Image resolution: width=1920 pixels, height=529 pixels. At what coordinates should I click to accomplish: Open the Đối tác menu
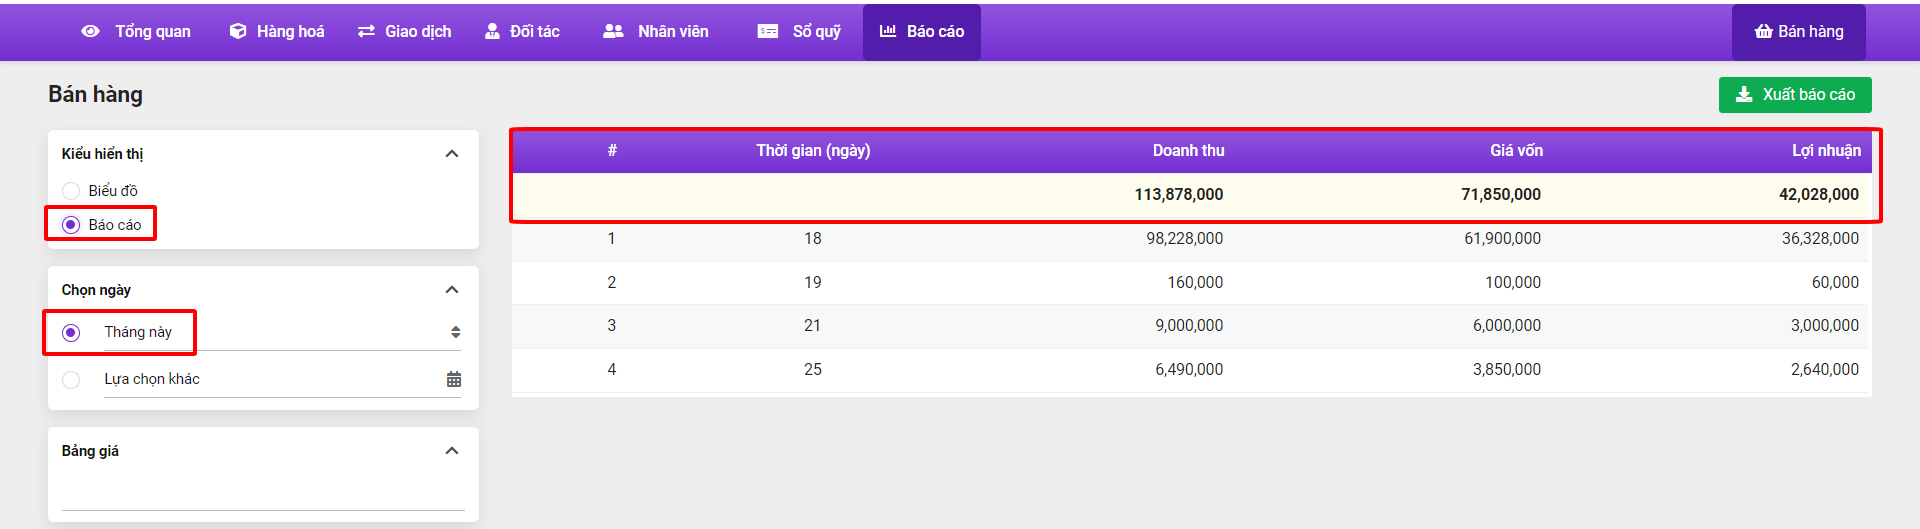pyautogui.click(x=522, y=31)
